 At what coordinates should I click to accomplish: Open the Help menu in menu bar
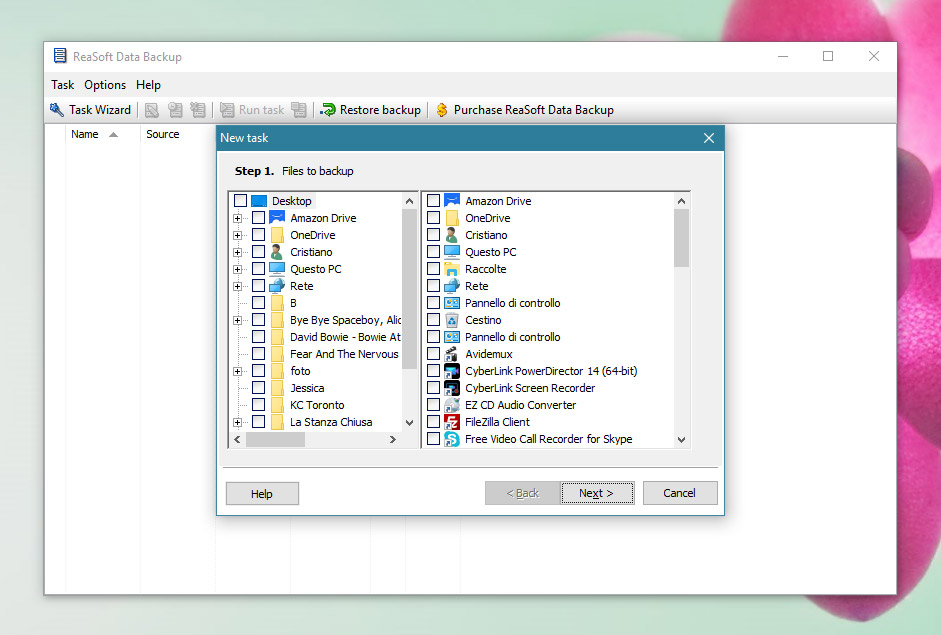(148, 85)
